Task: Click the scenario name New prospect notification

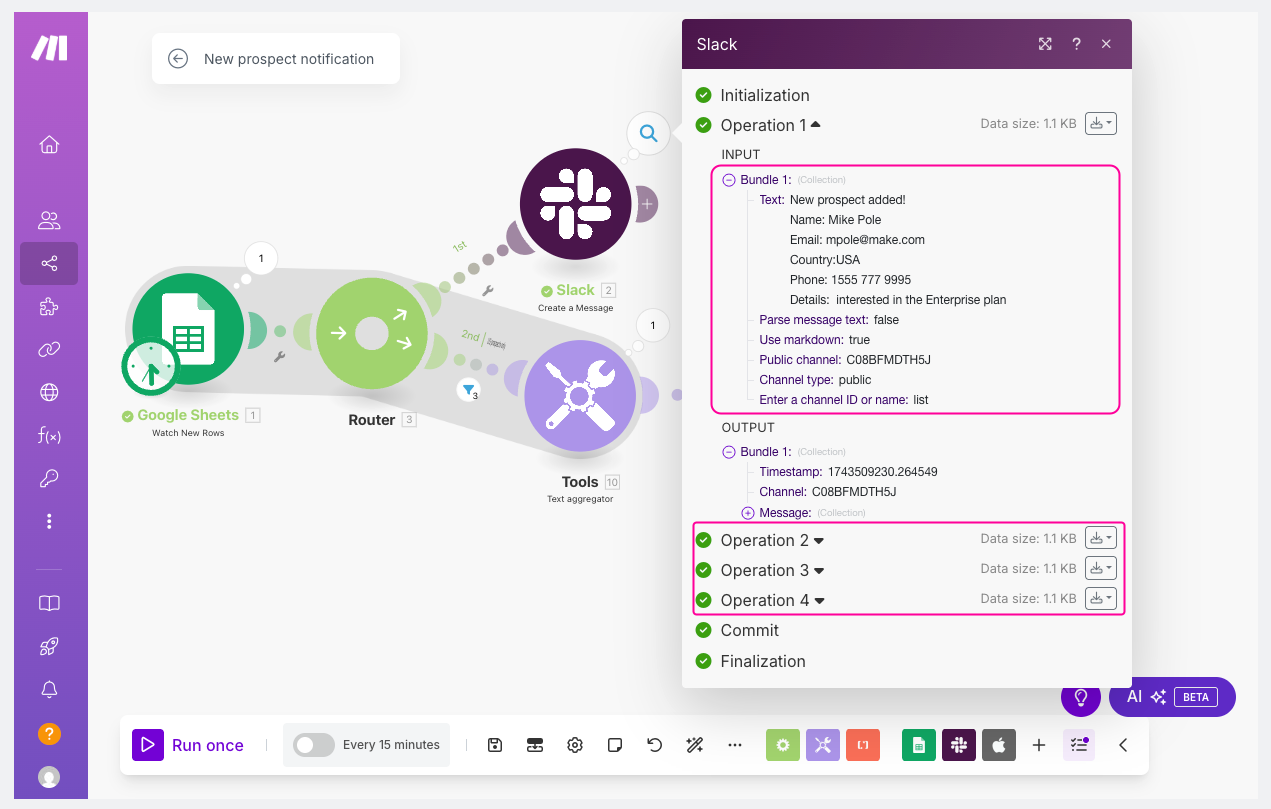Action: 289,59
